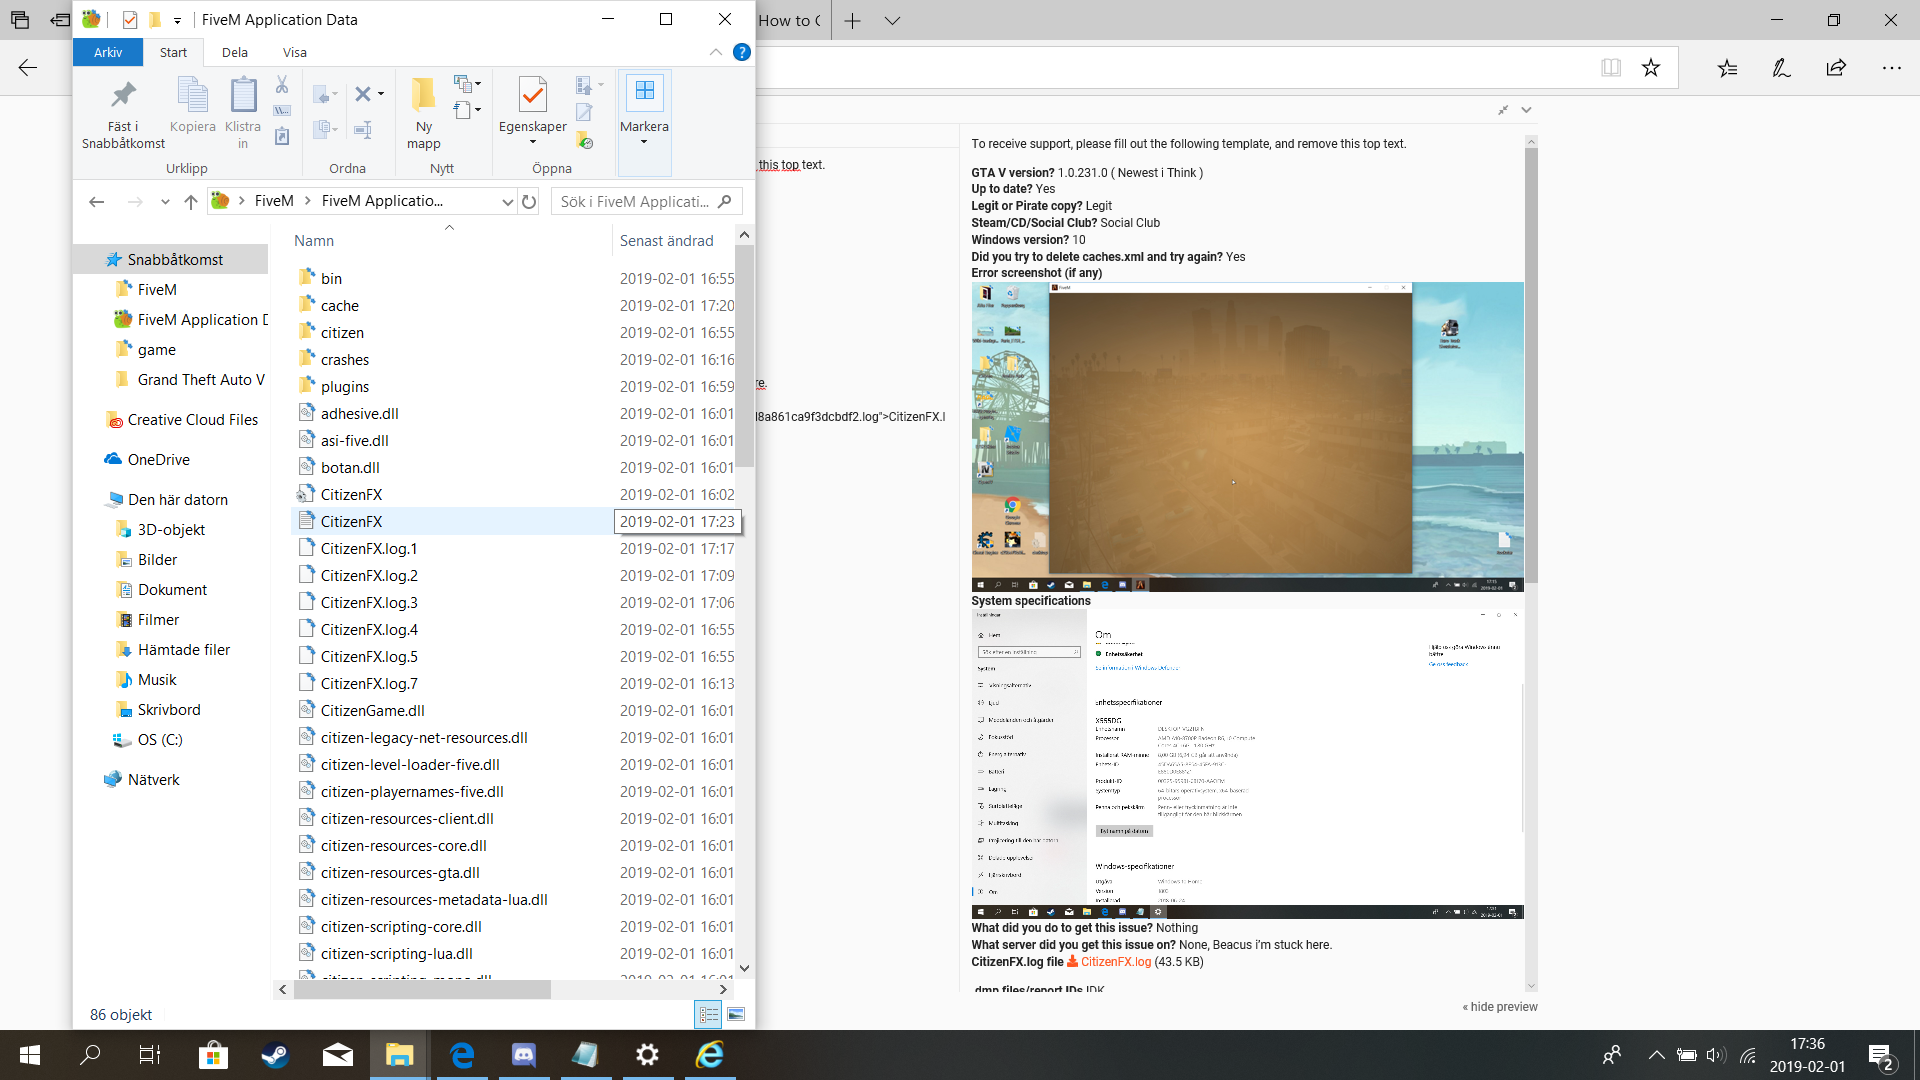
Task: Open Edge web notes pen icon
Action: tap(1781, 68)
